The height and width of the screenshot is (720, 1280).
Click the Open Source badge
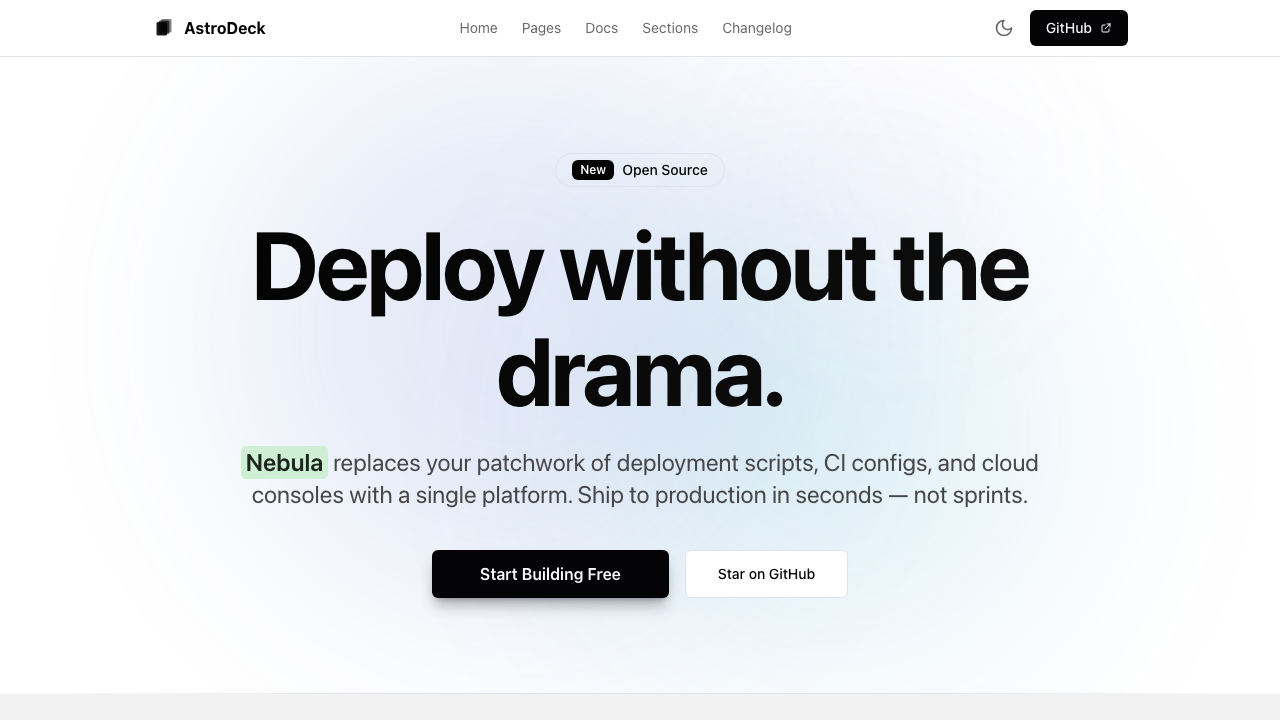[x=640, y=170]
